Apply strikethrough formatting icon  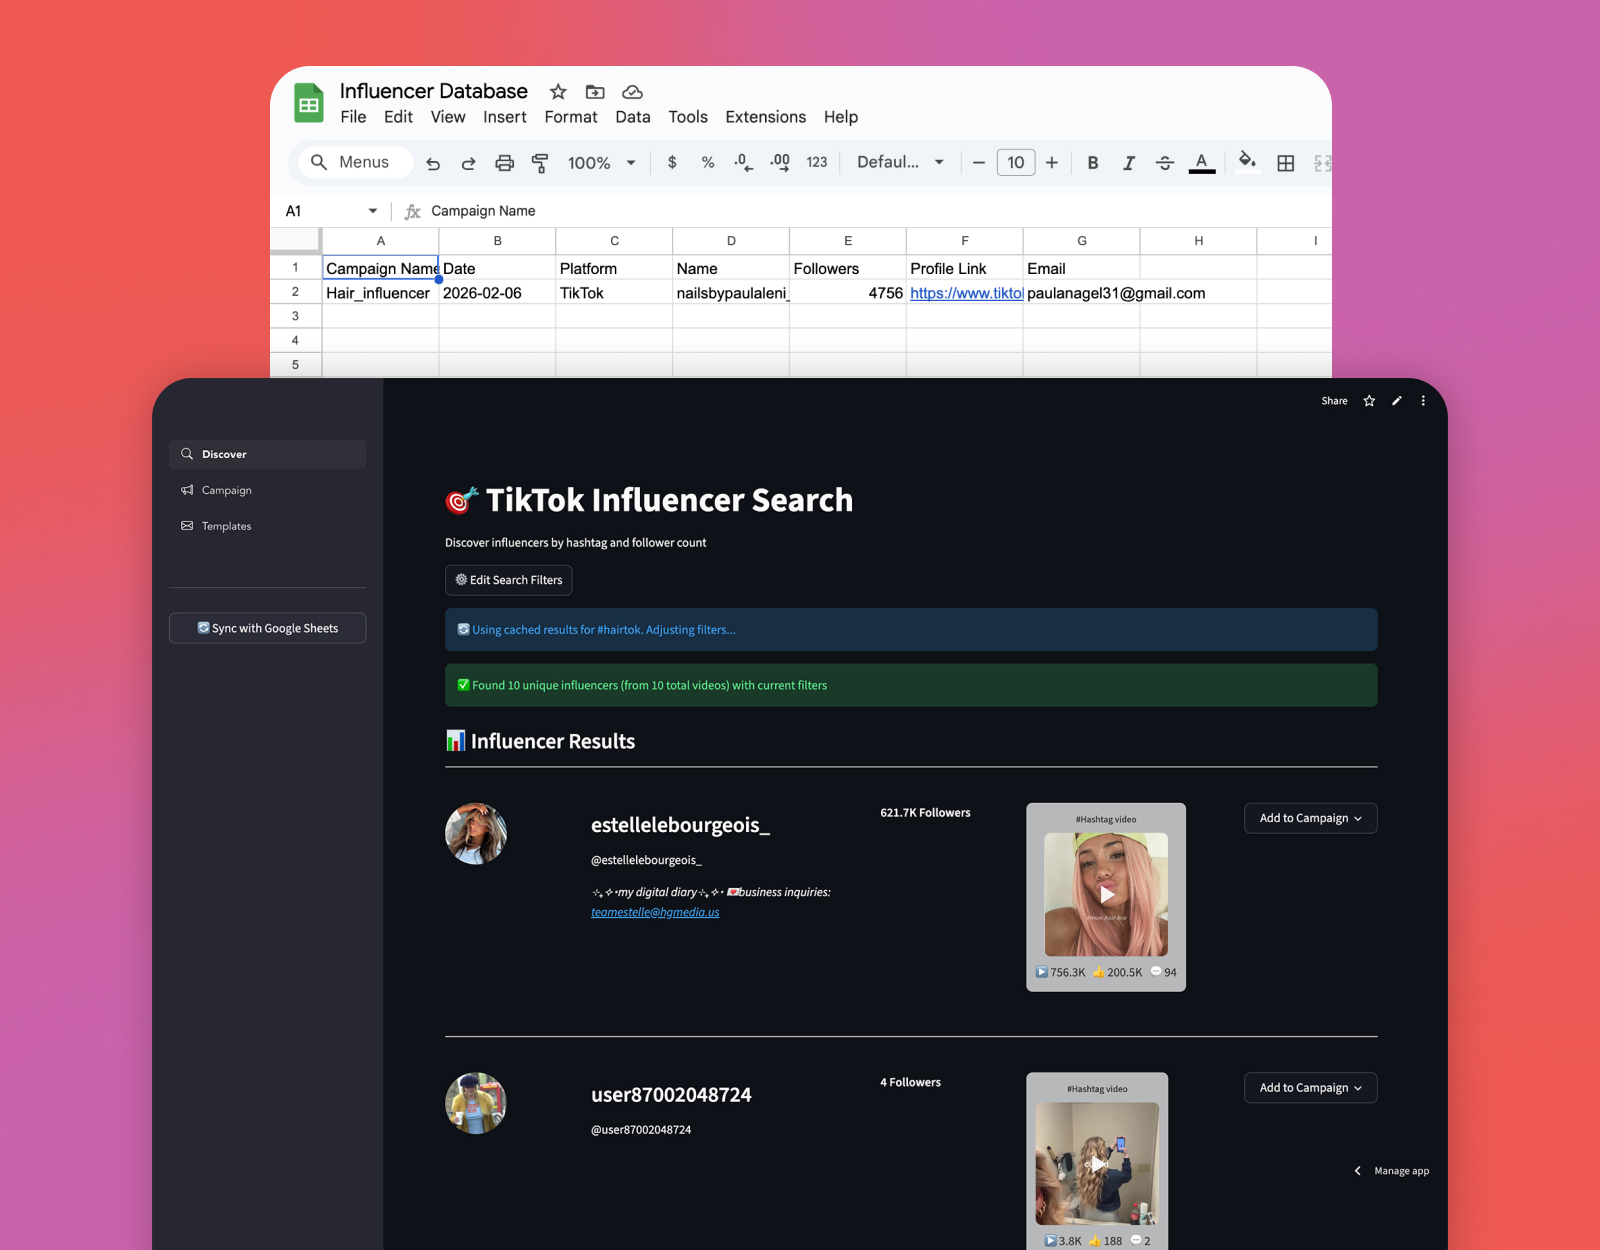(x=1165, y=163)
